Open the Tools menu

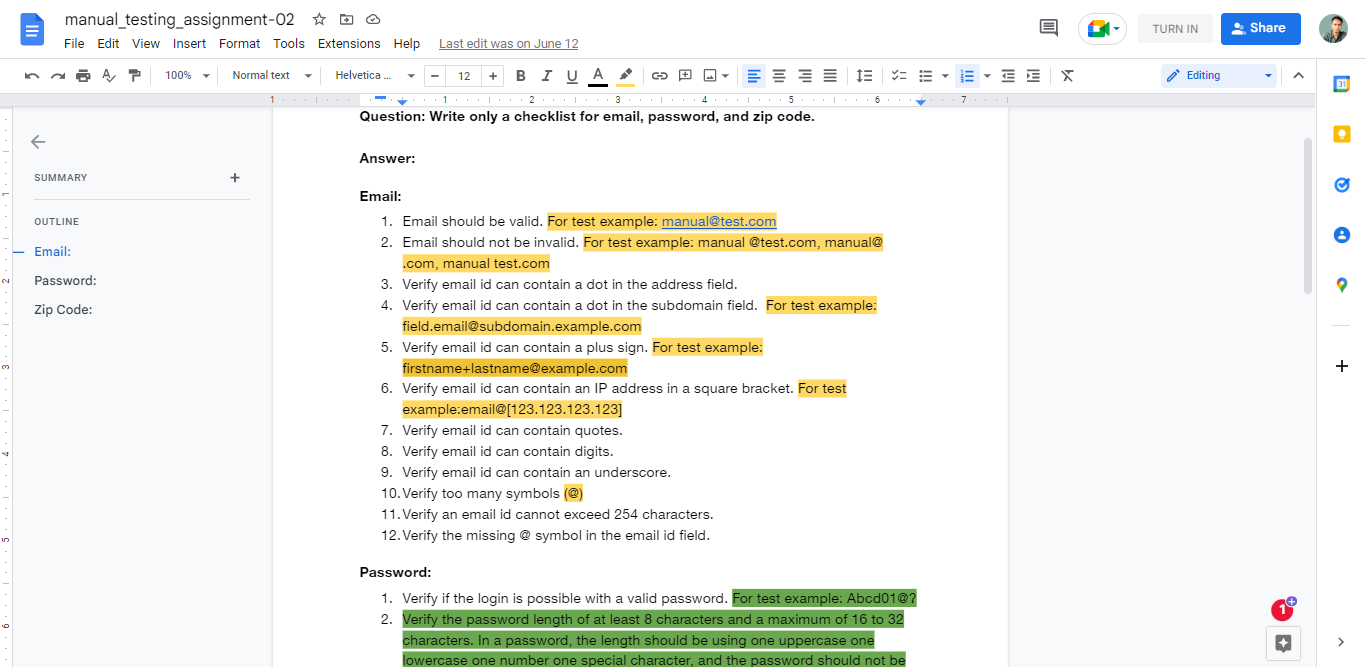click(x=289, y=44)
